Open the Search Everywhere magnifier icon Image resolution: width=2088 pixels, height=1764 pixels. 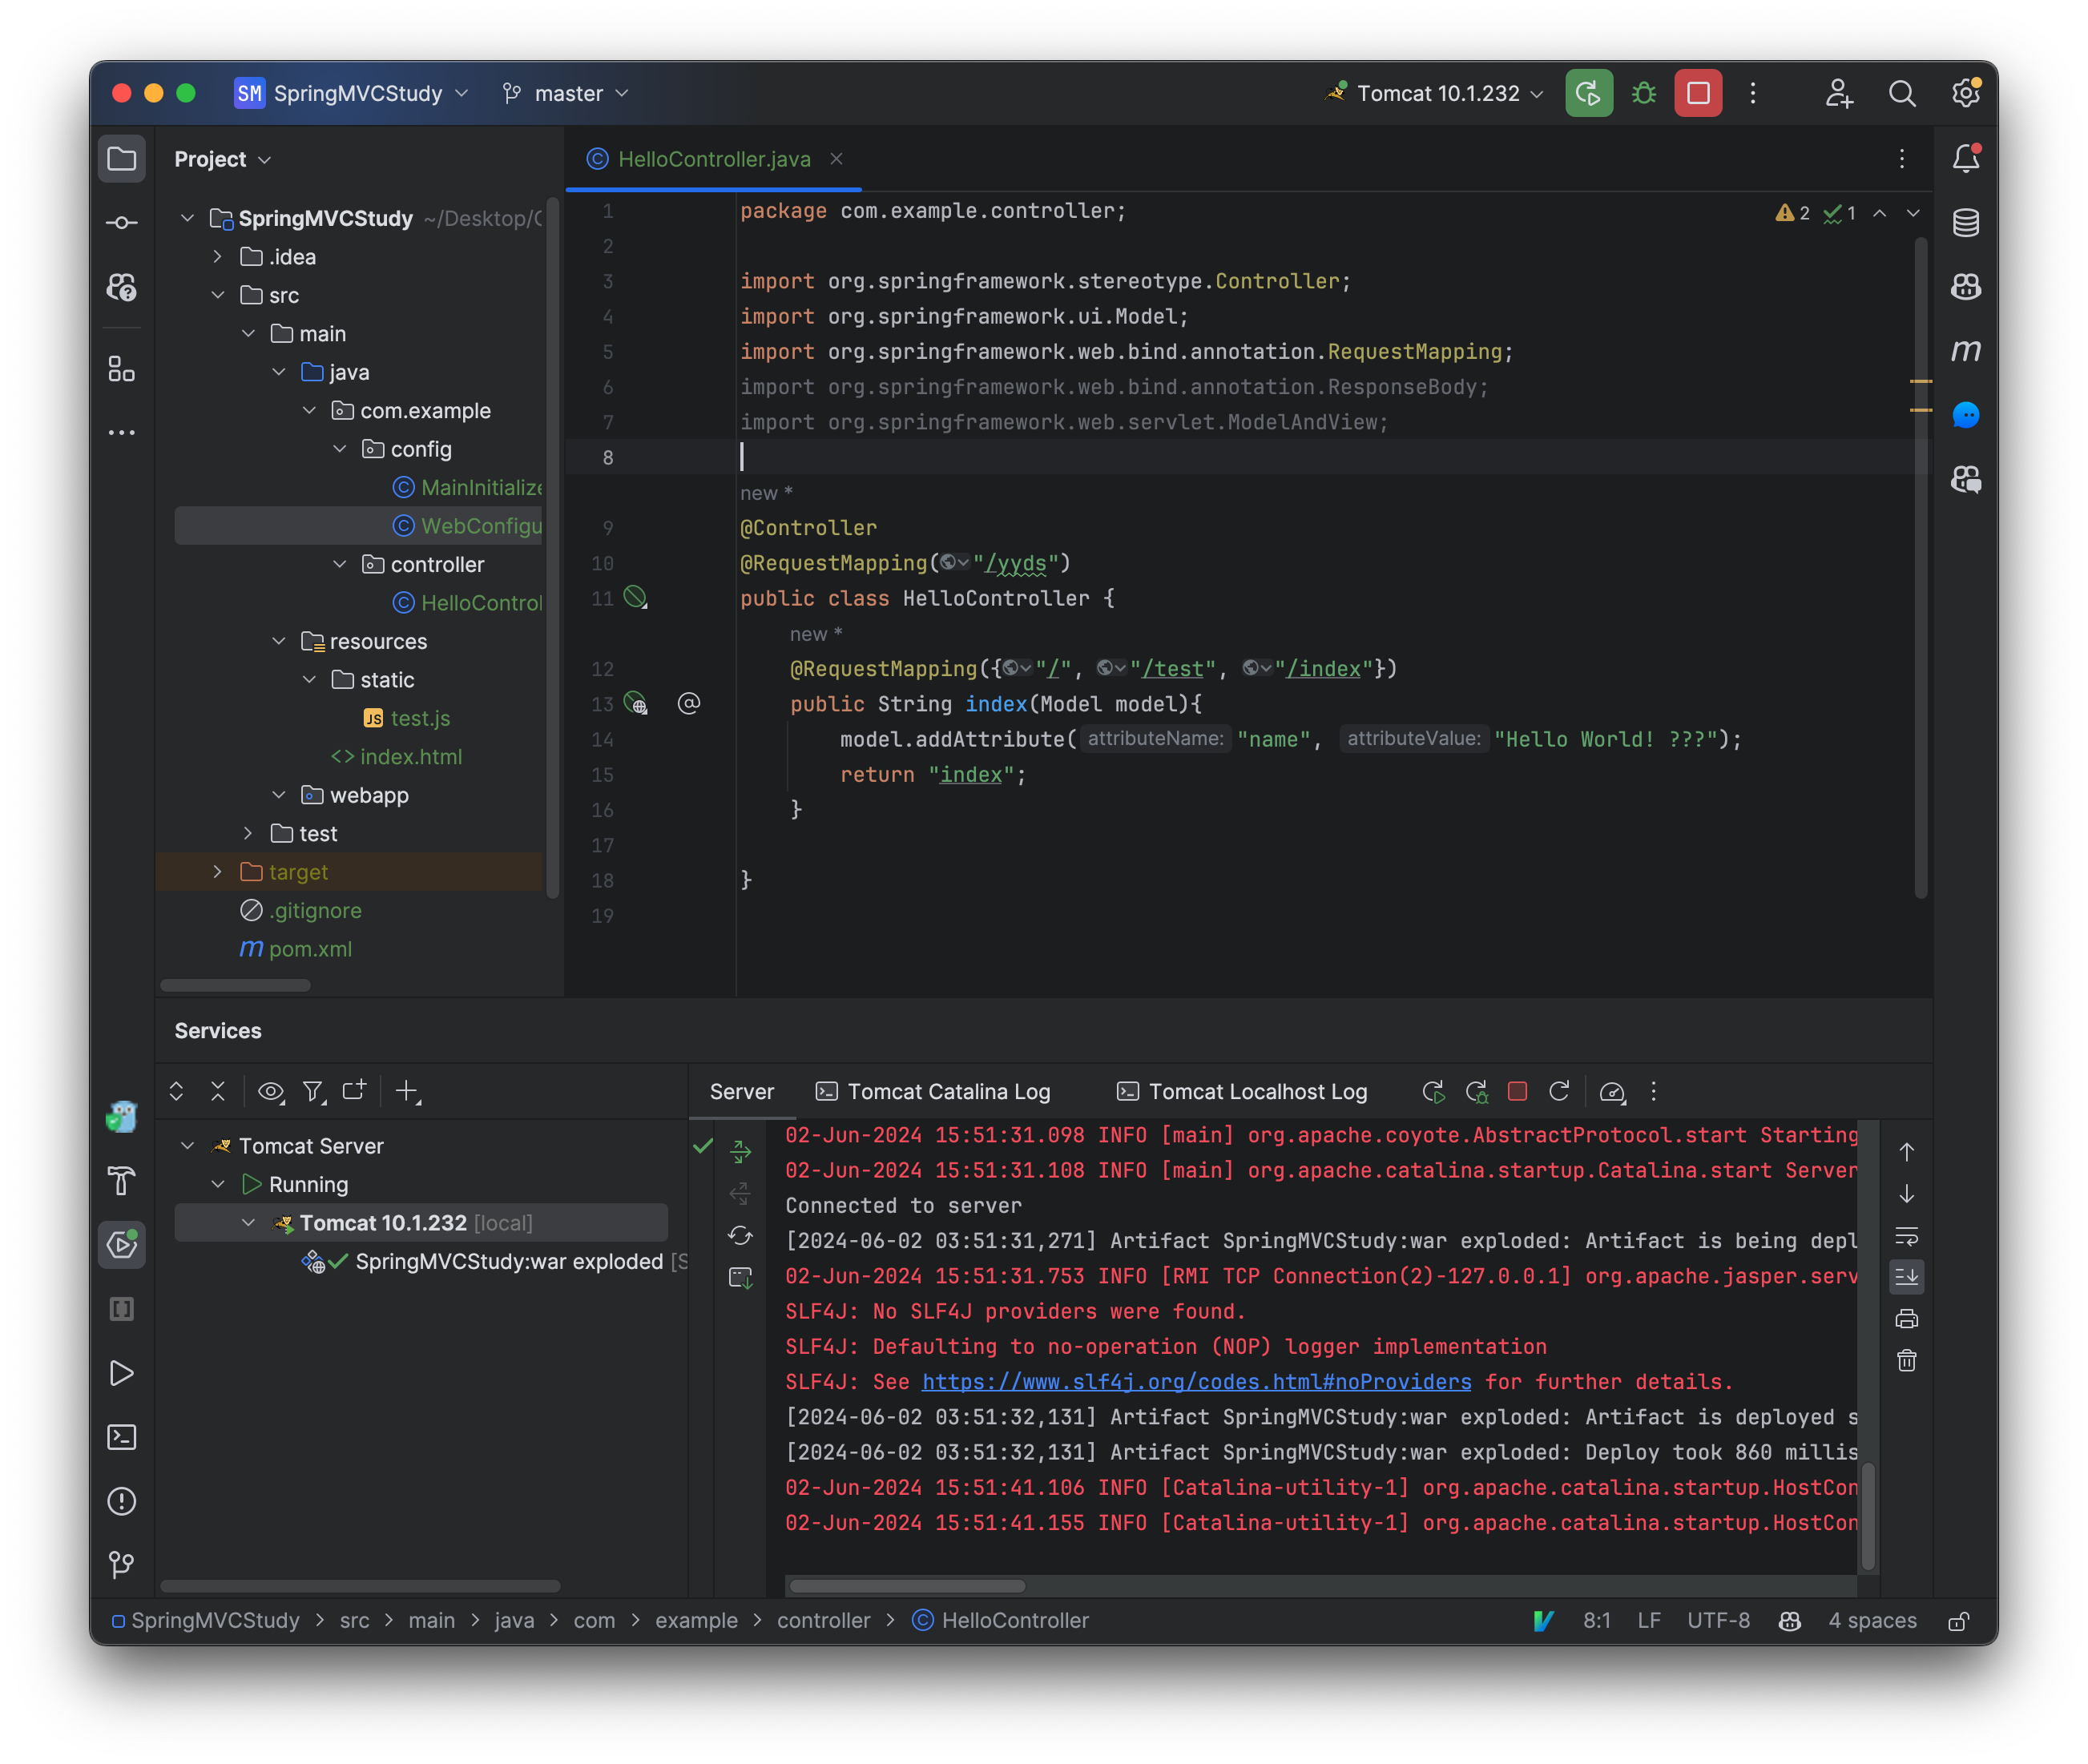1903,93
